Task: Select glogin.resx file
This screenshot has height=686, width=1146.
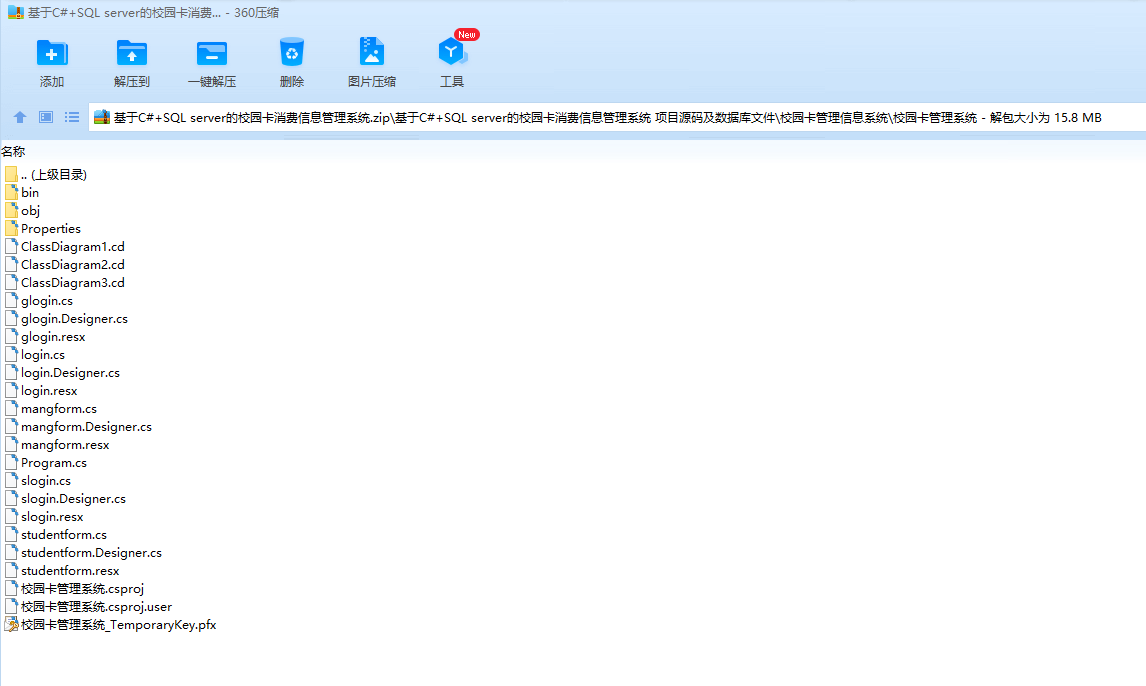Action: [45, 337]
